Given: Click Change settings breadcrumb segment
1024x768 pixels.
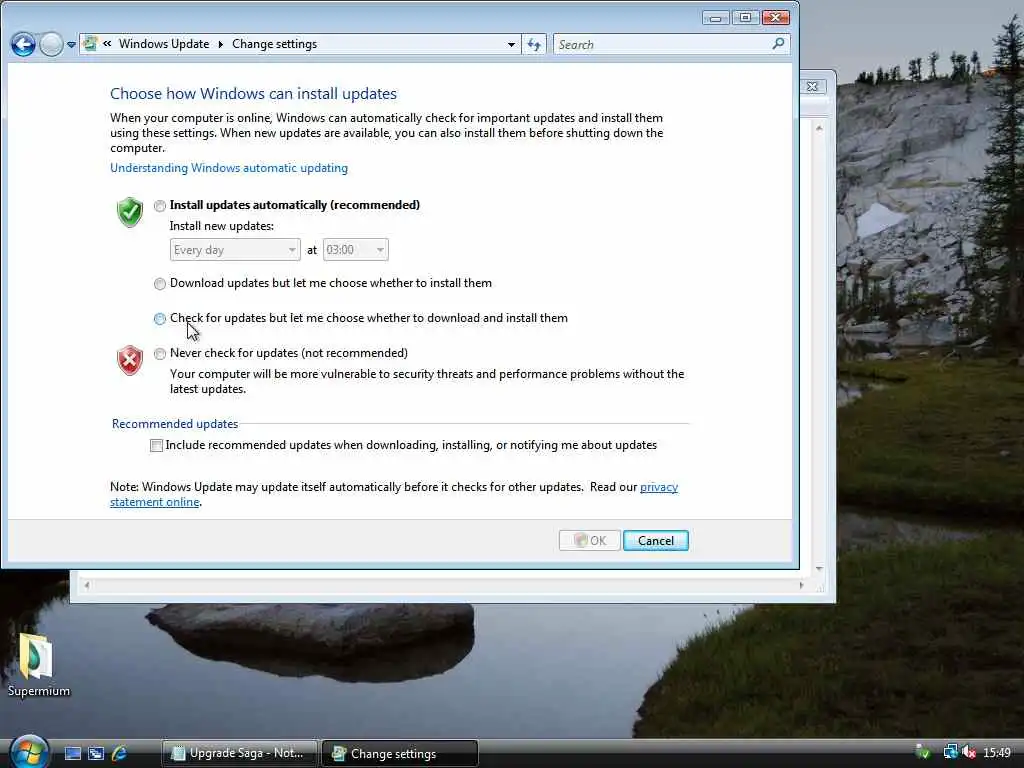Looking at the screenshot, I should tap(274, 44).
